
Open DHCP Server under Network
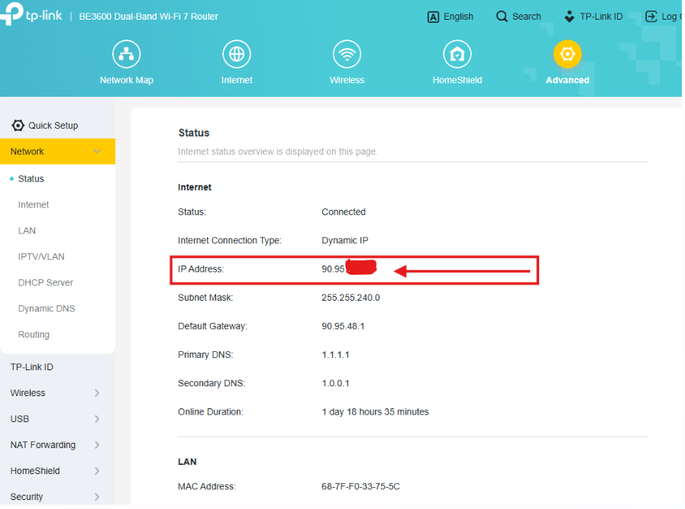tap(45, 283)
